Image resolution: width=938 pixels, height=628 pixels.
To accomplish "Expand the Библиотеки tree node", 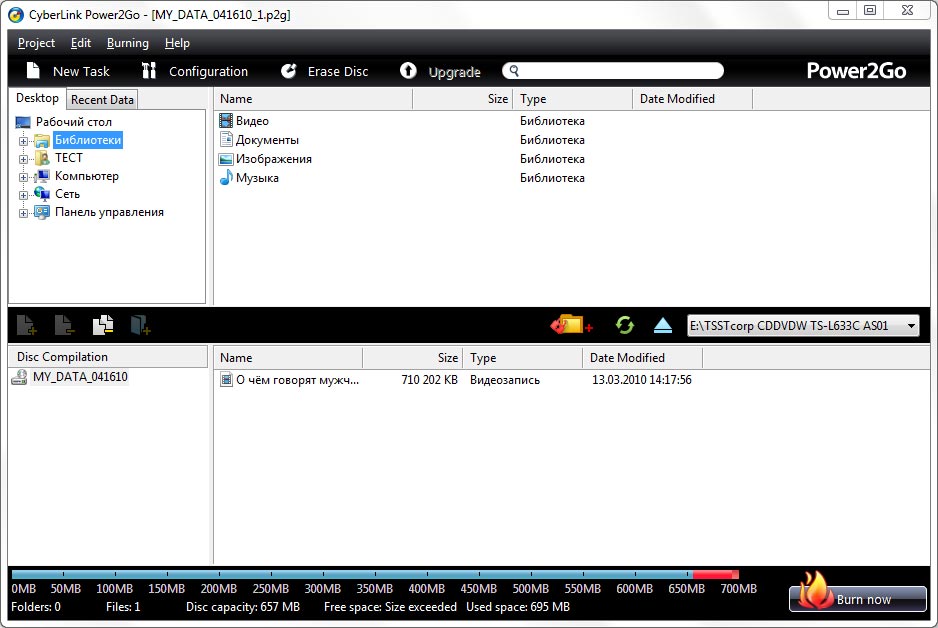I will (23, 141).
